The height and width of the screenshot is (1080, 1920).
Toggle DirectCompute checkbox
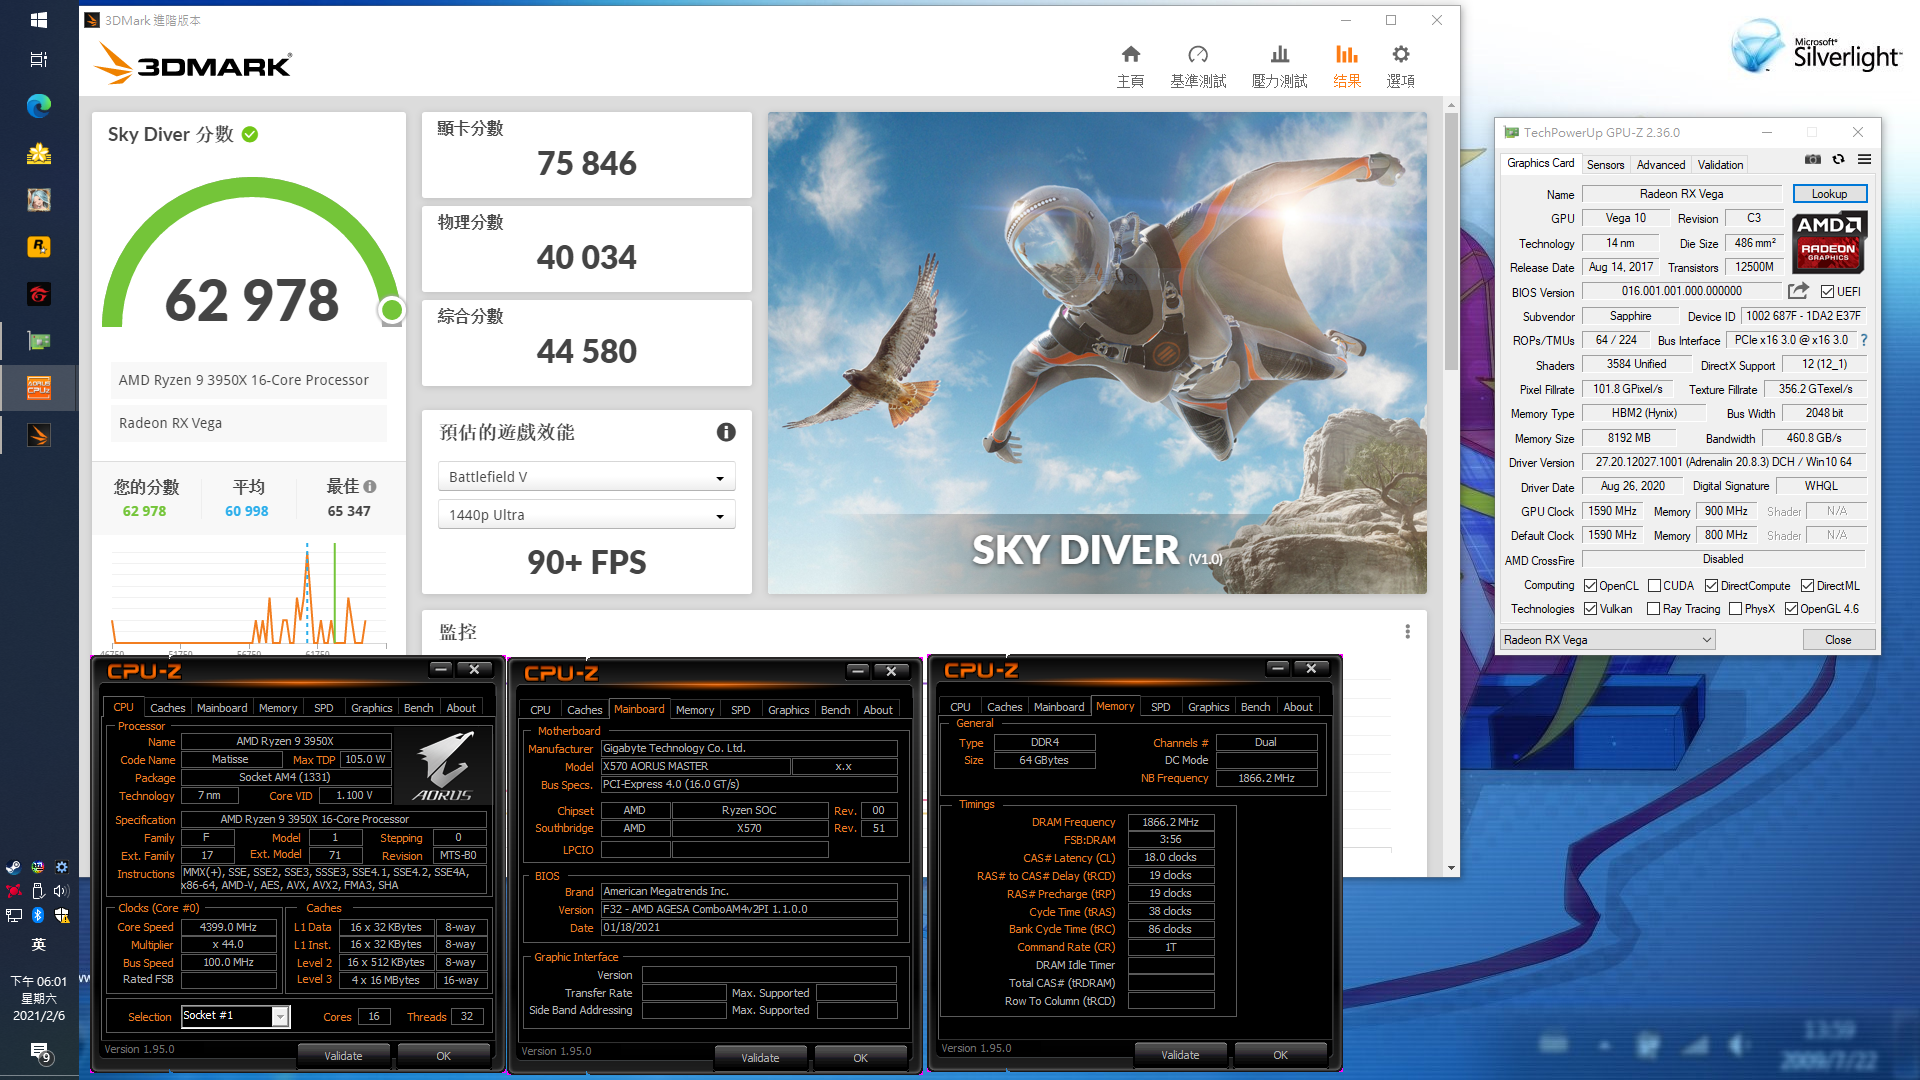point(1712,586)
